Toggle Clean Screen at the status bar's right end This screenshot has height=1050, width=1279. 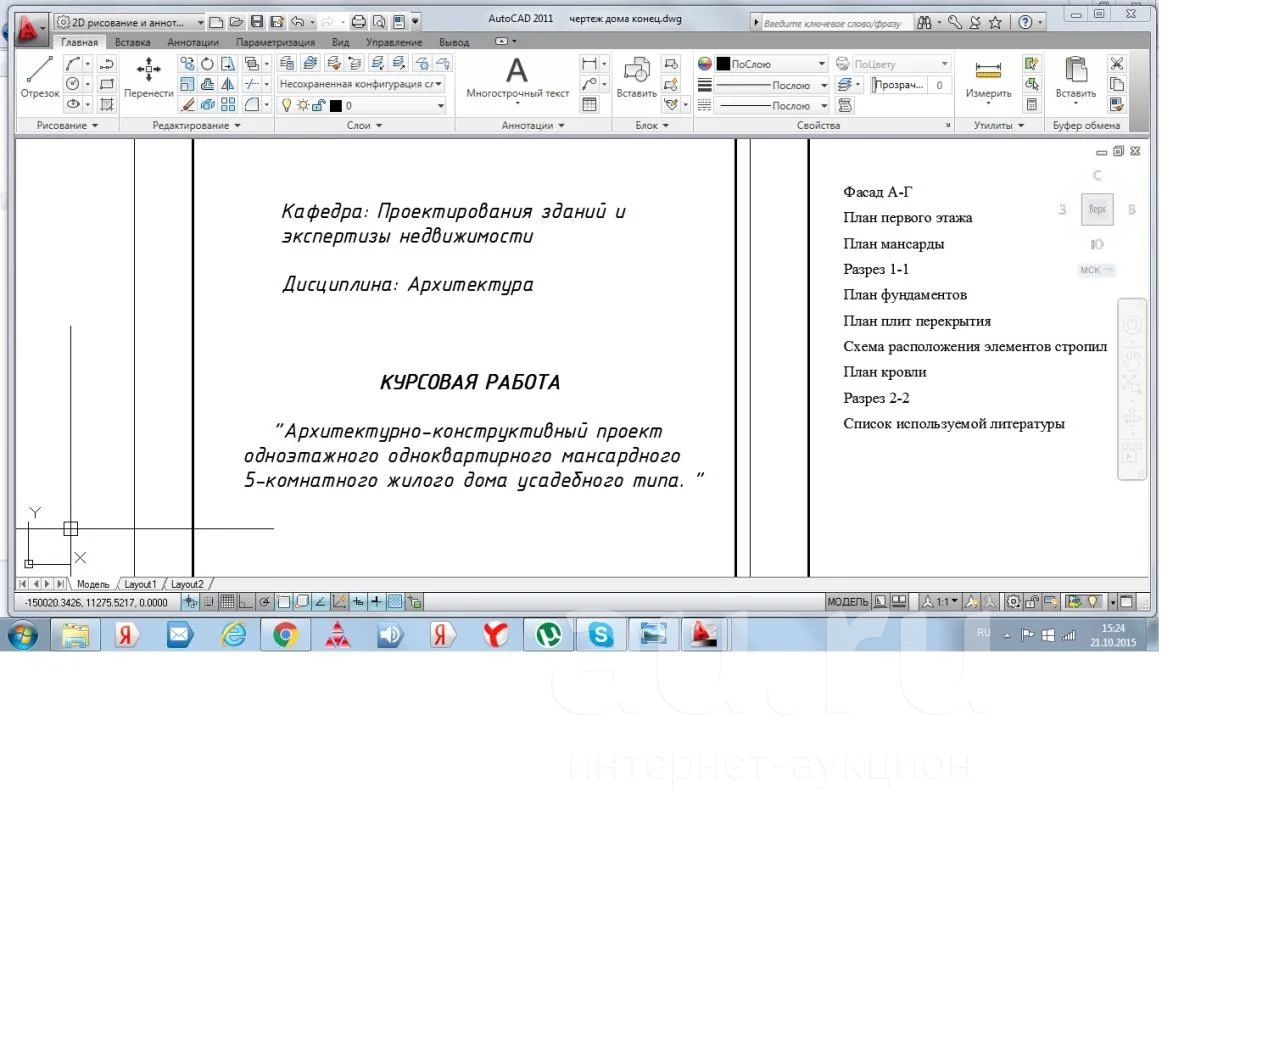(x=1126, y=602)
